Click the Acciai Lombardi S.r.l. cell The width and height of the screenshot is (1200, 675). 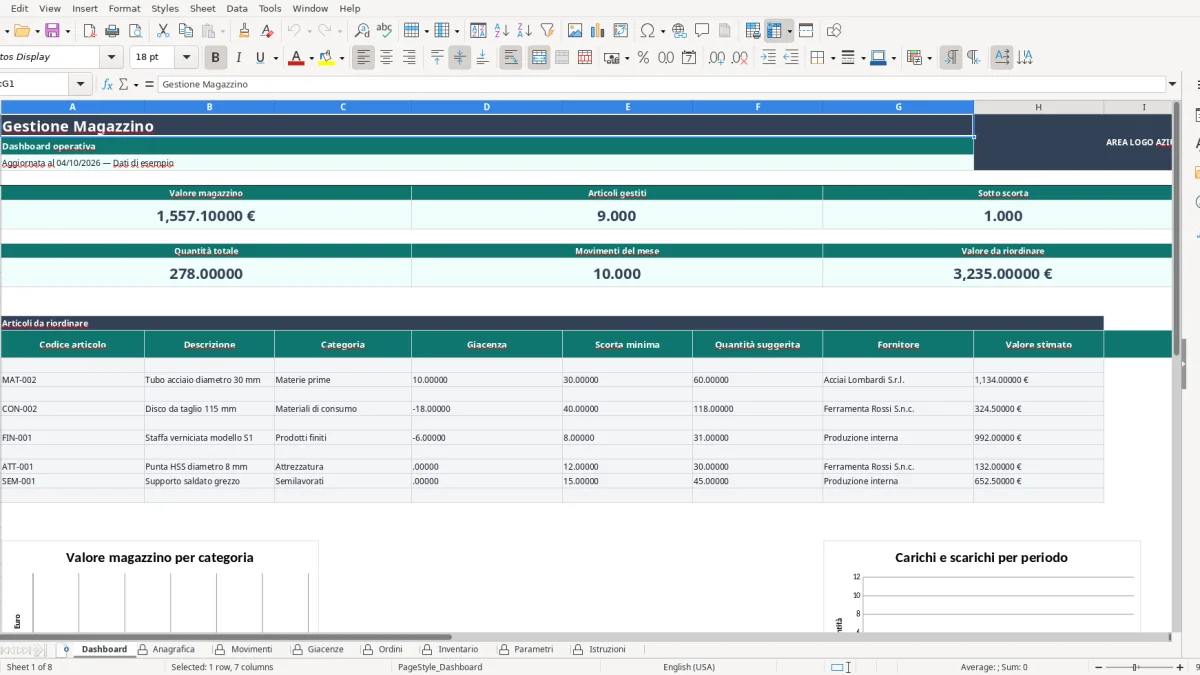pyautogui.click(x=897, y=380)
